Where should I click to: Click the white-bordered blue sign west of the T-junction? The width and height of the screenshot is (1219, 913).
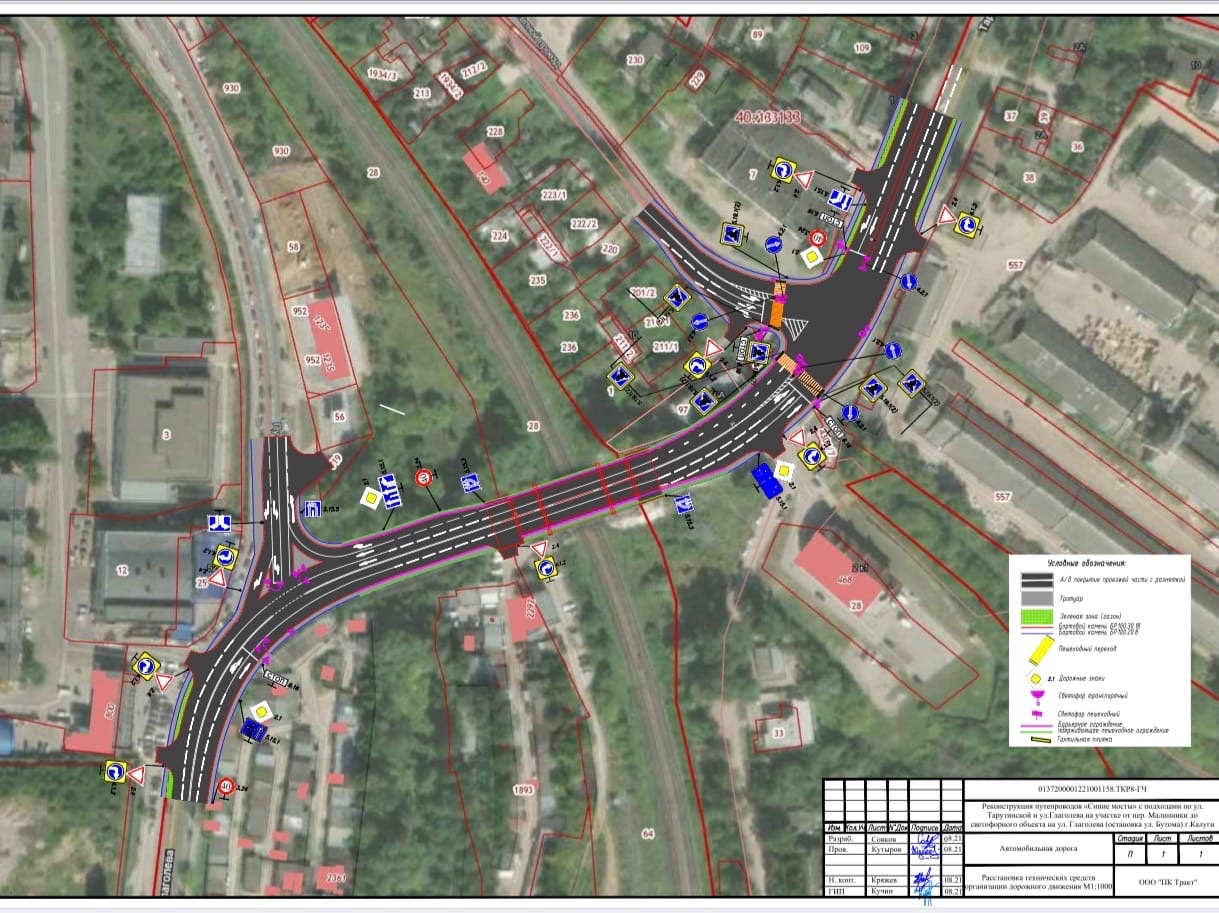pos(221,523)
